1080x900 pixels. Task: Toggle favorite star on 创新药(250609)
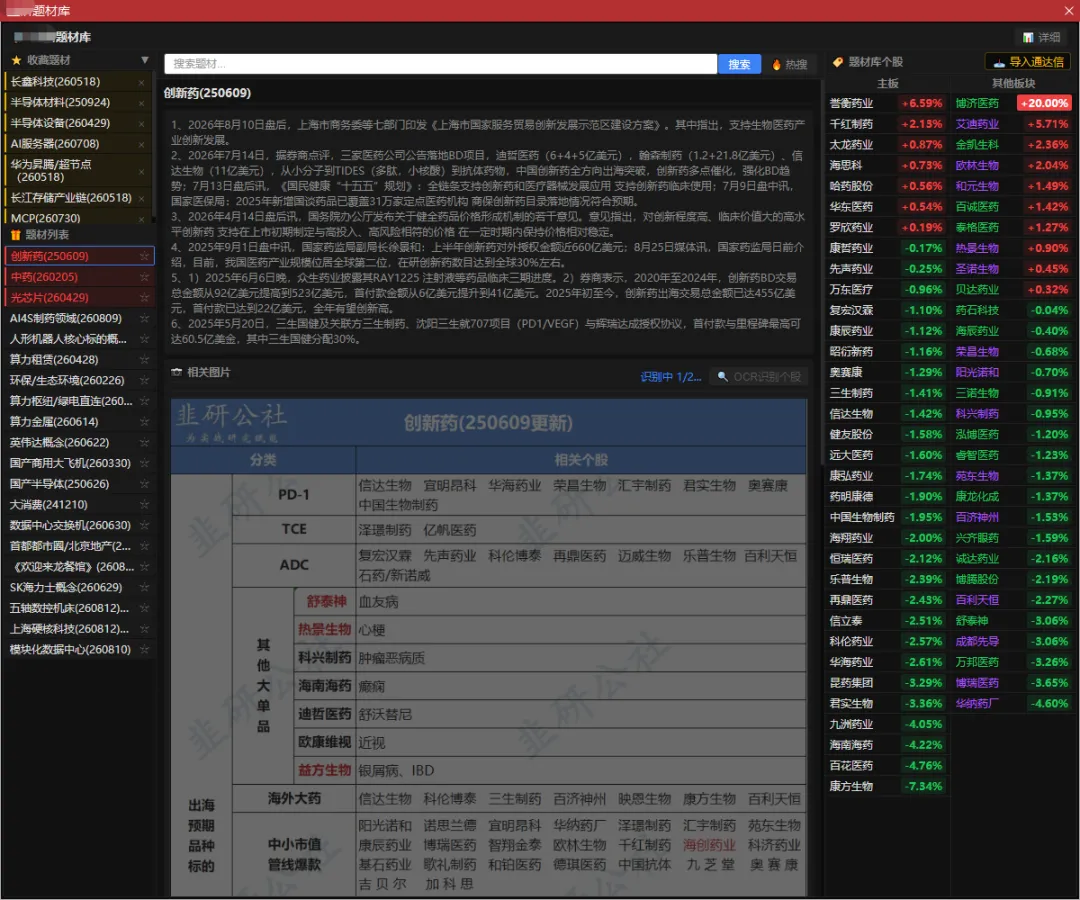(144, 256)
